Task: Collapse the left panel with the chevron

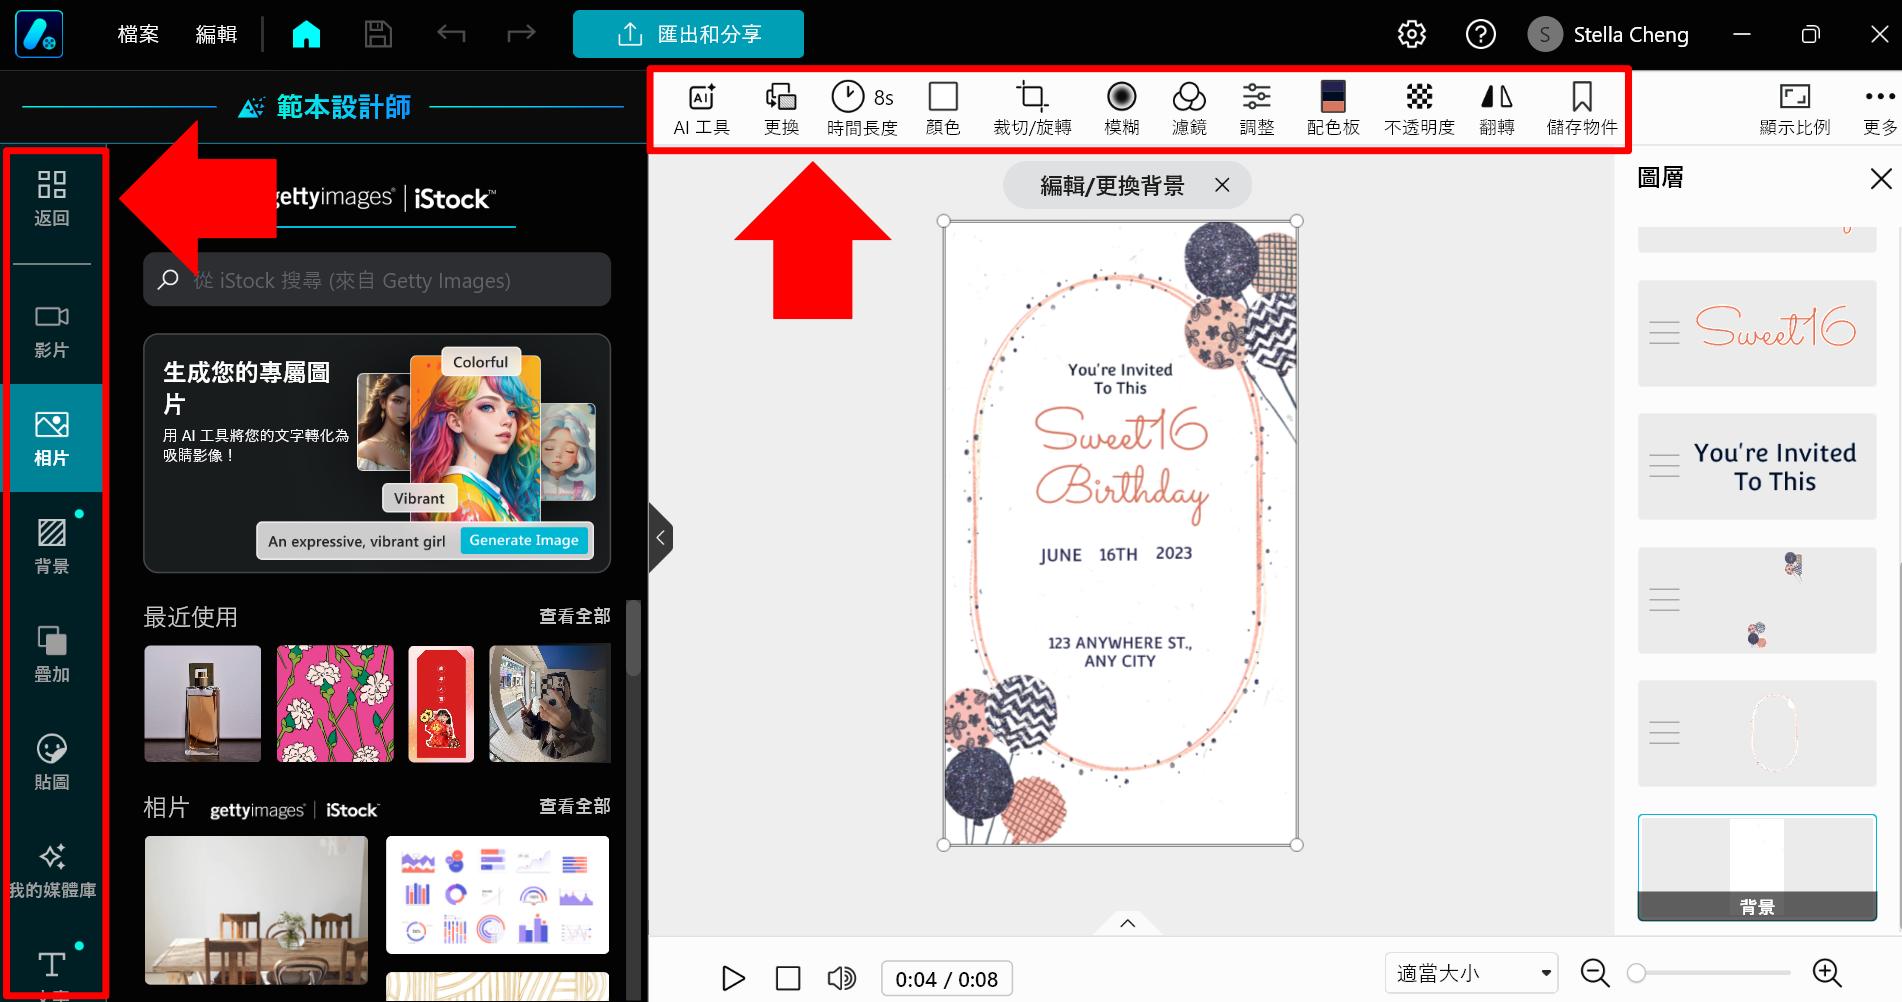Action: tap(661, 538)
